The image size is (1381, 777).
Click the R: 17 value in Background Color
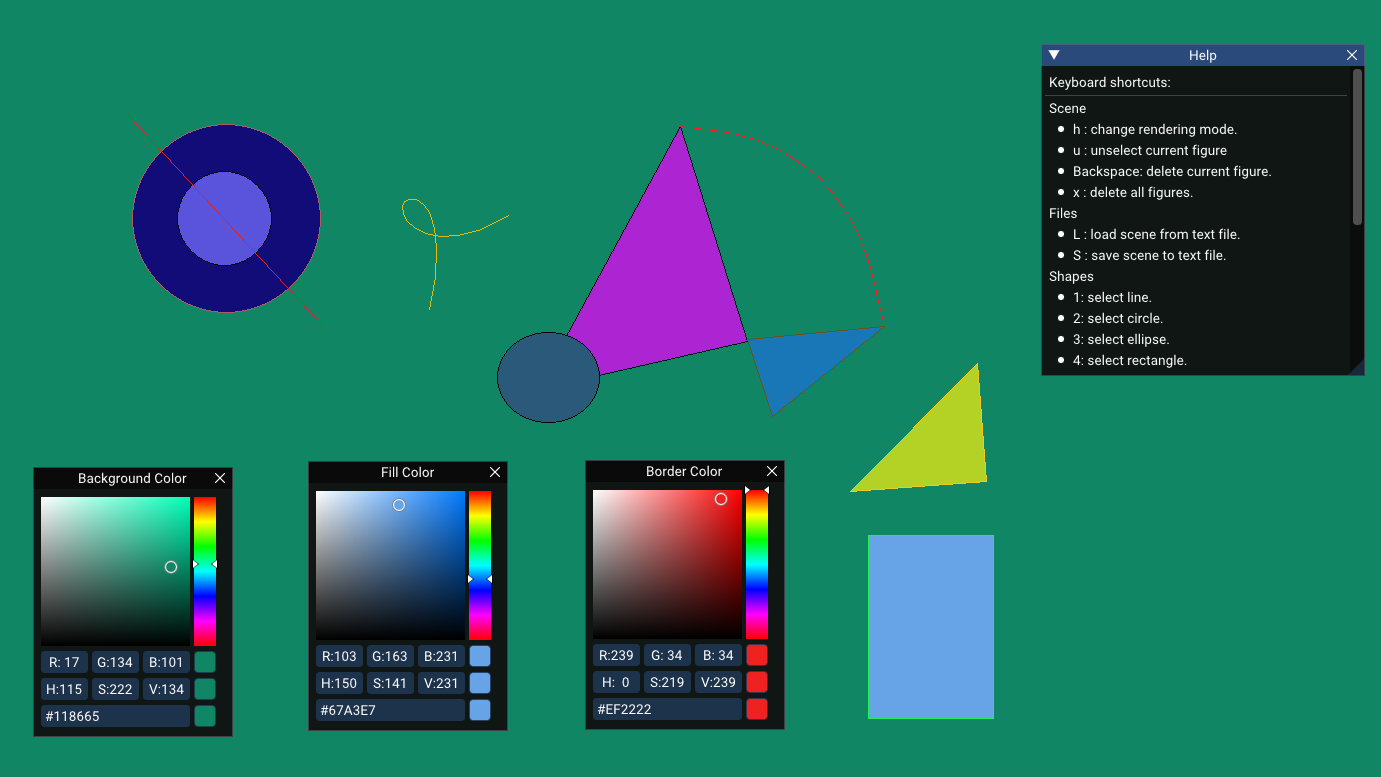click(64, 661)
